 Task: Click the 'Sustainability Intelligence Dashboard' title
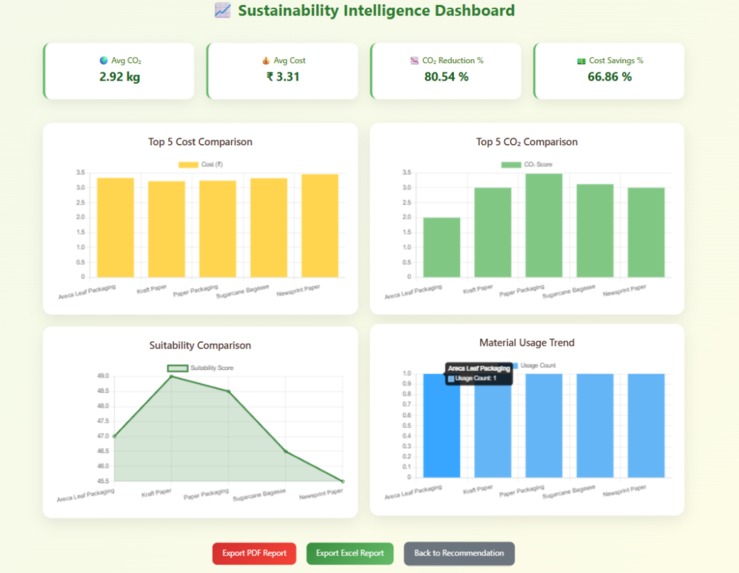point(376,10)
